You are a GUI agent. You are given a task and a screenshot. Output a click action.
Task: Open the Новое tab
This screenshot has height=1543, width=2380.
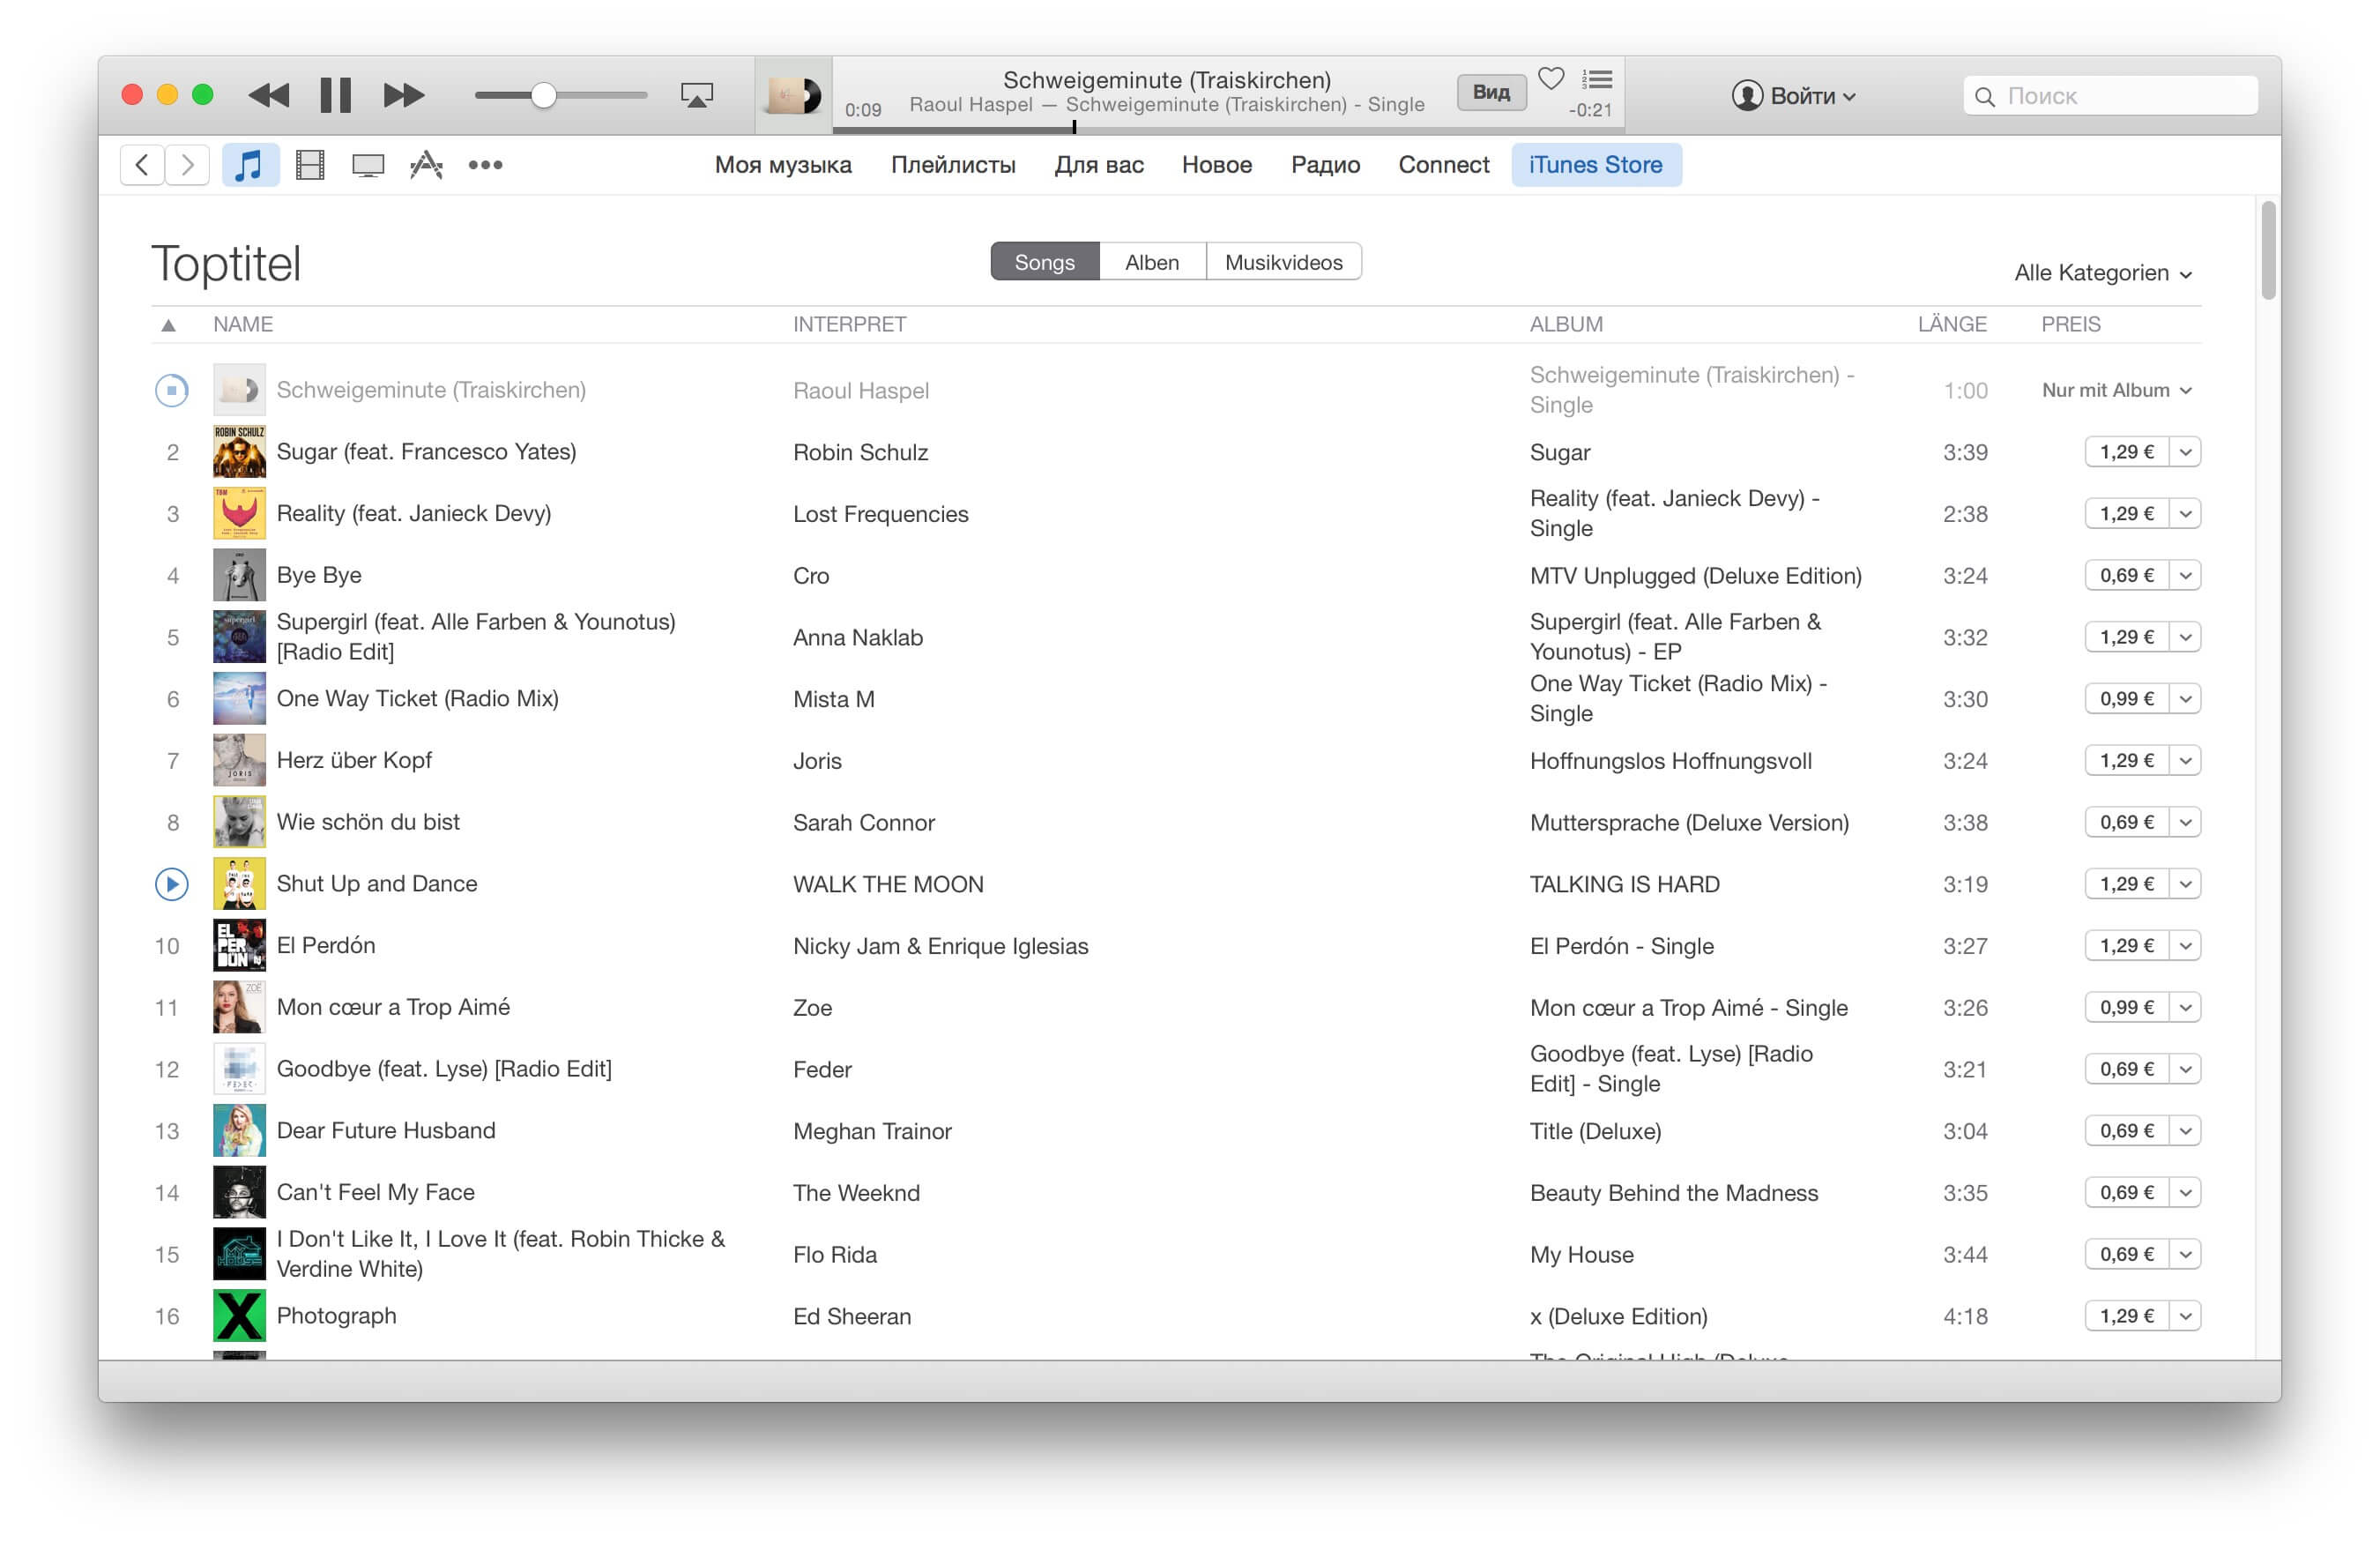click(1216, 165)
